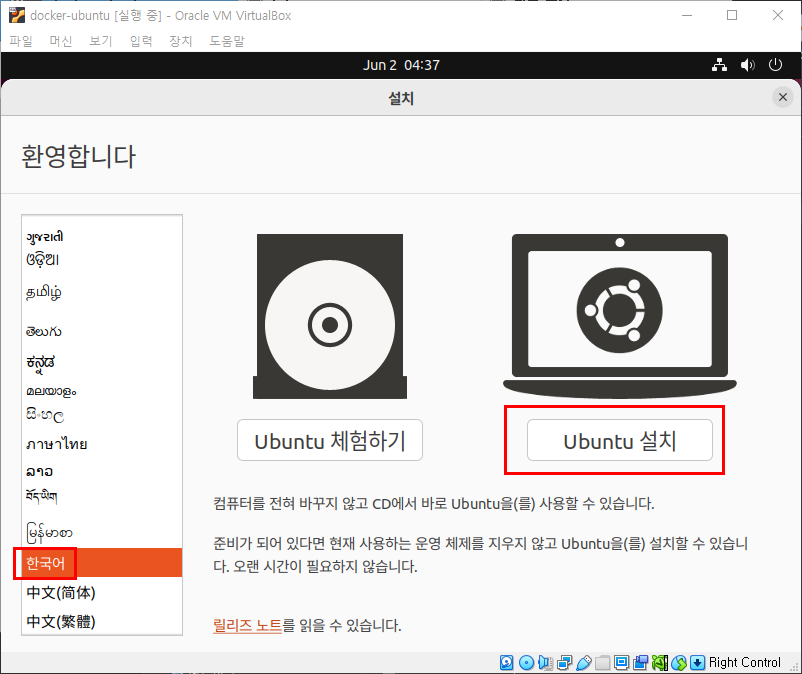Viewport: 802px width, 674px height.
Task: Select ગુજરાતી in the language list
Action: 102,237
